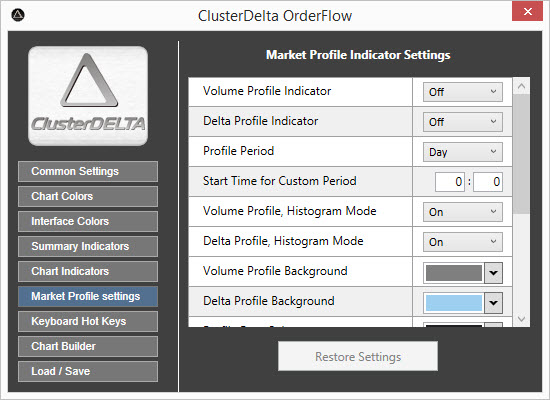550x400 pixels.
Task: Click the ClusterDelta title bar triangle icon
Action: point(18,15)
